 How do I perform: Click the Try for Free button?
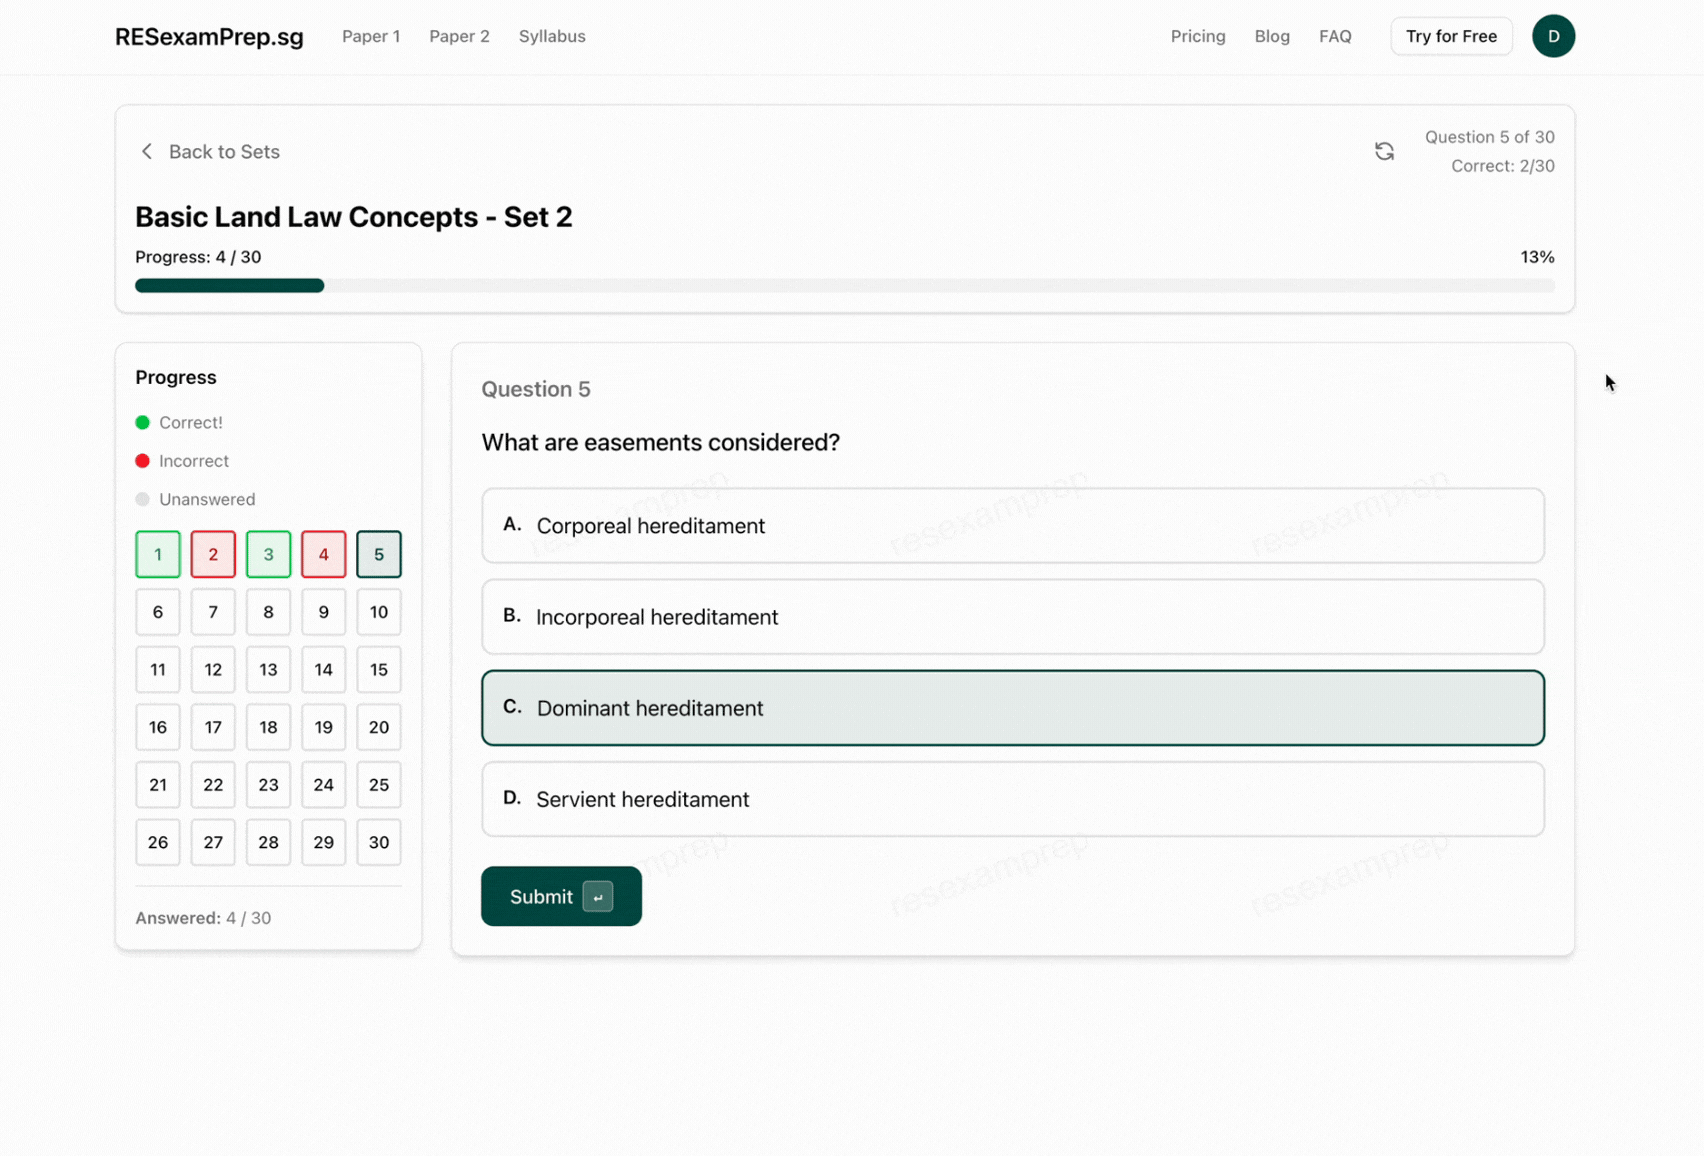click(x=1451, y=36)
